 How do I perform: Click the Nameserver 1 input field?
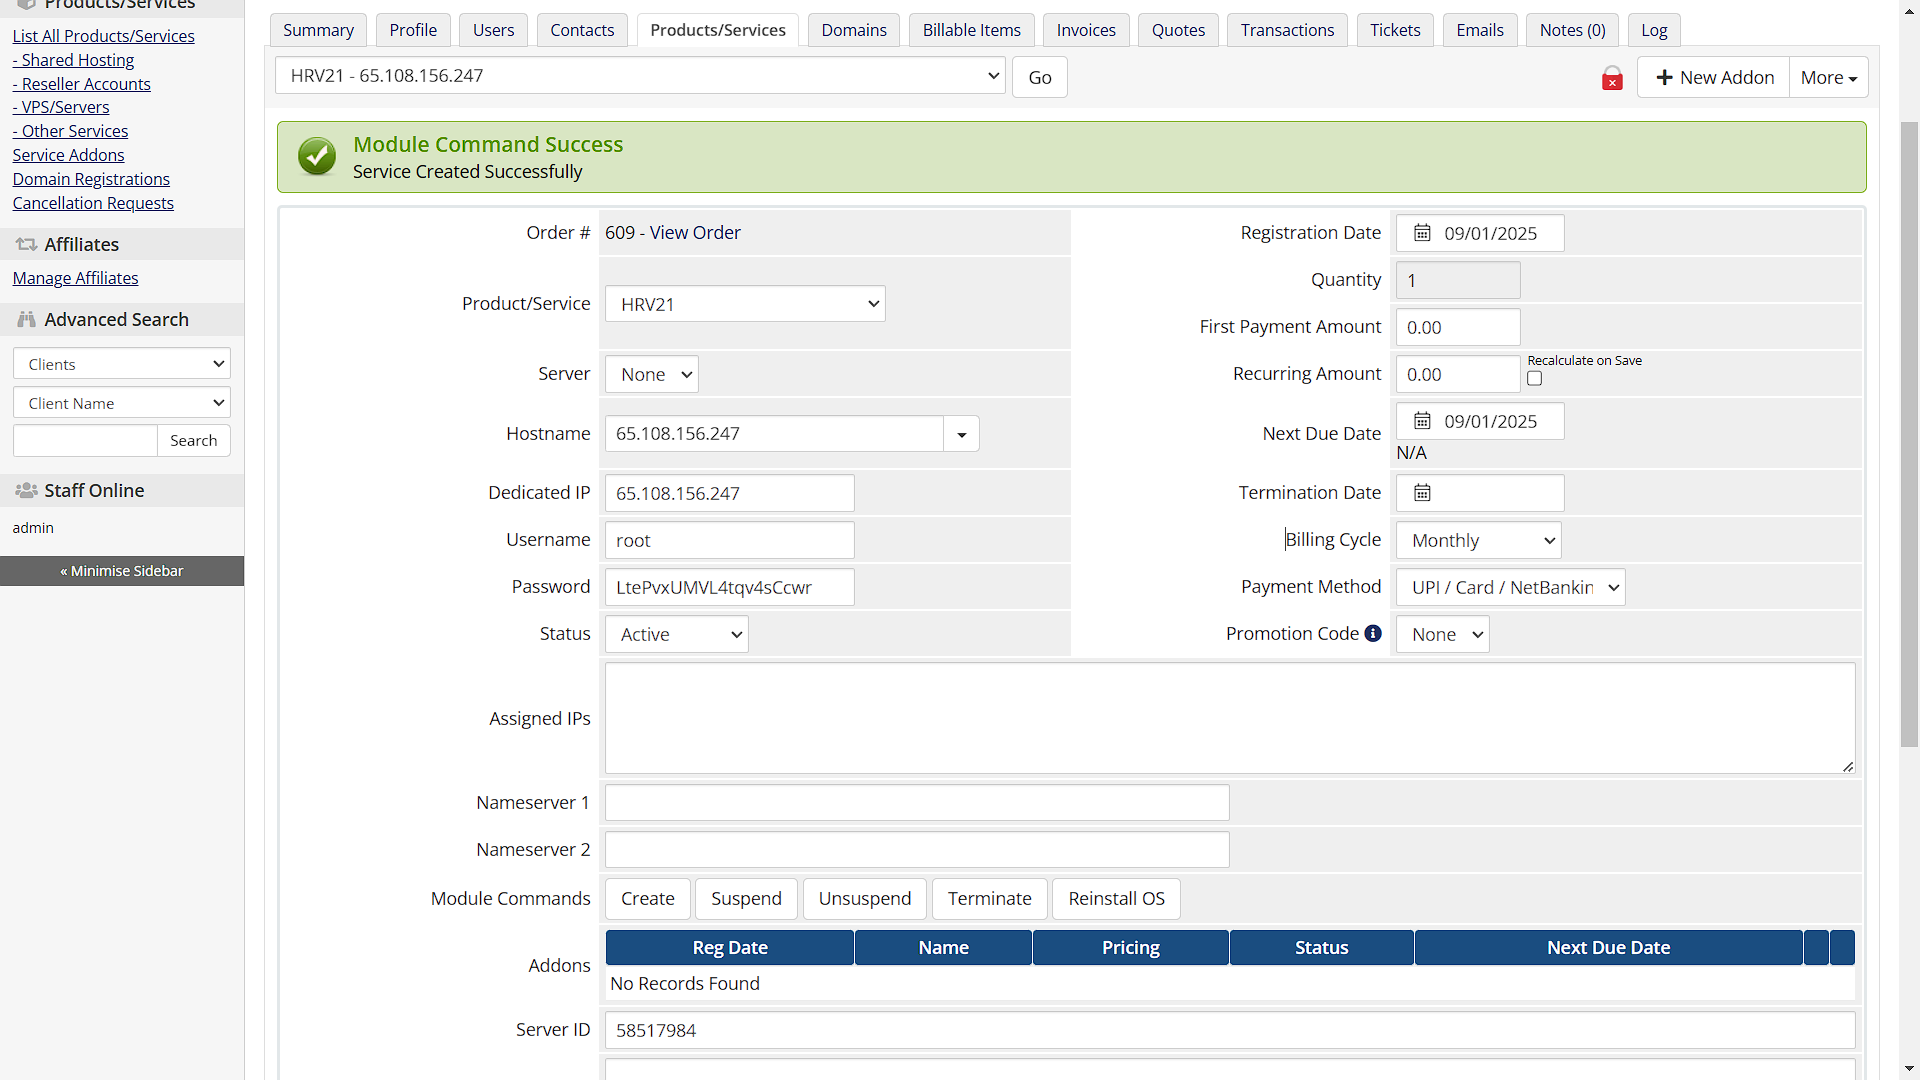[916, 803]
